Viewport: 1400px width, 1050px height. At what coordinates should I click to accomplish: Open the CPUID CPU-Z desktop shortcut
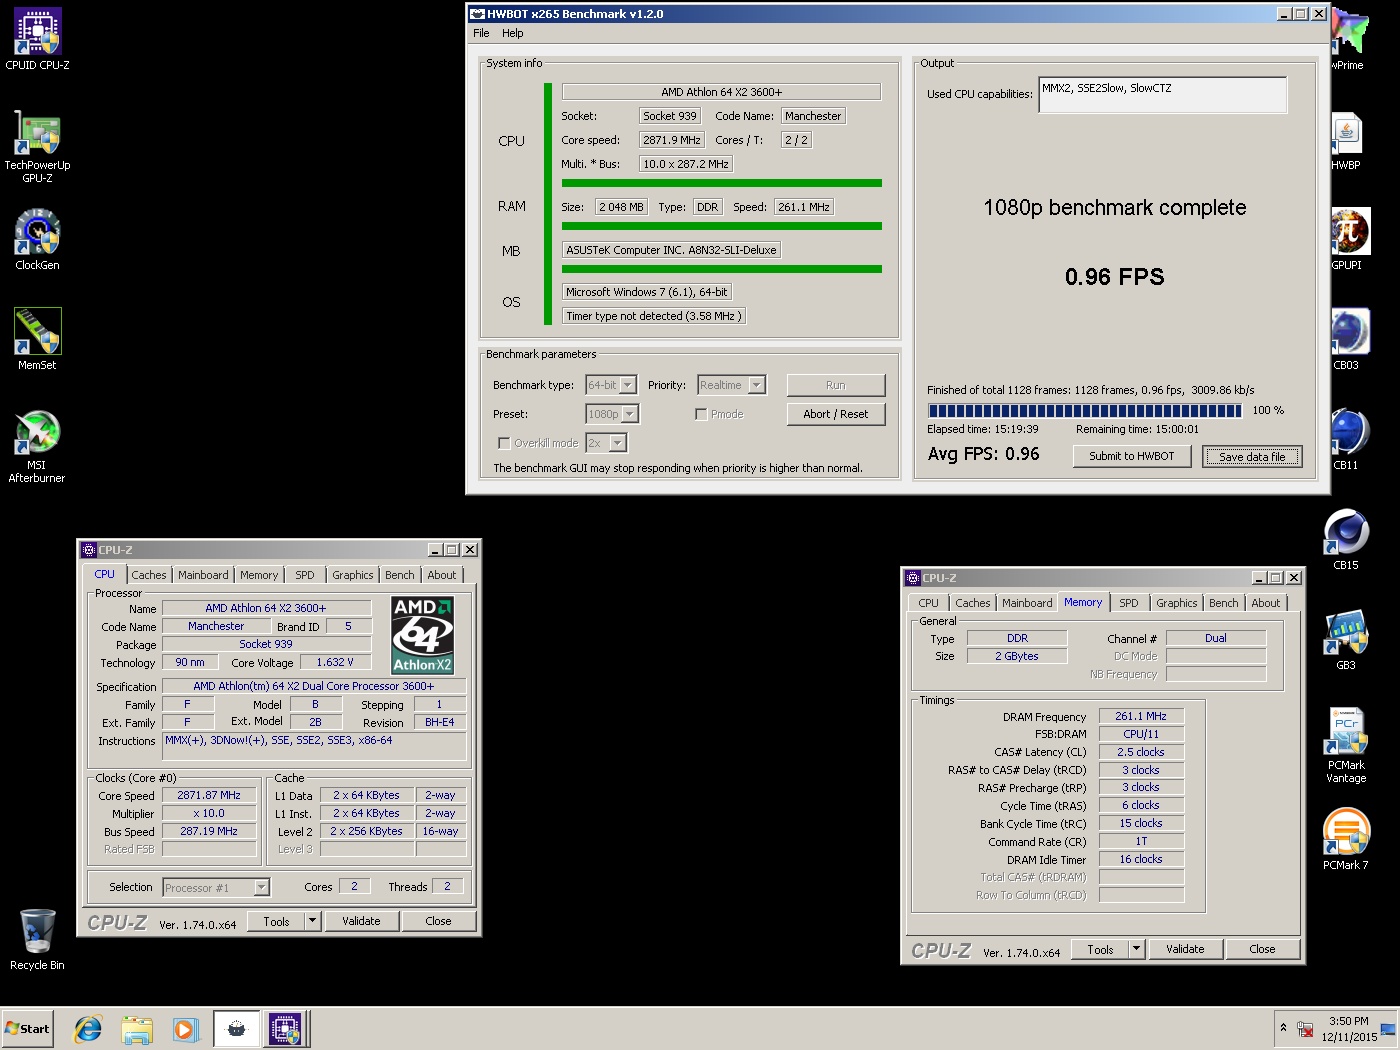[x=37, y=39]
